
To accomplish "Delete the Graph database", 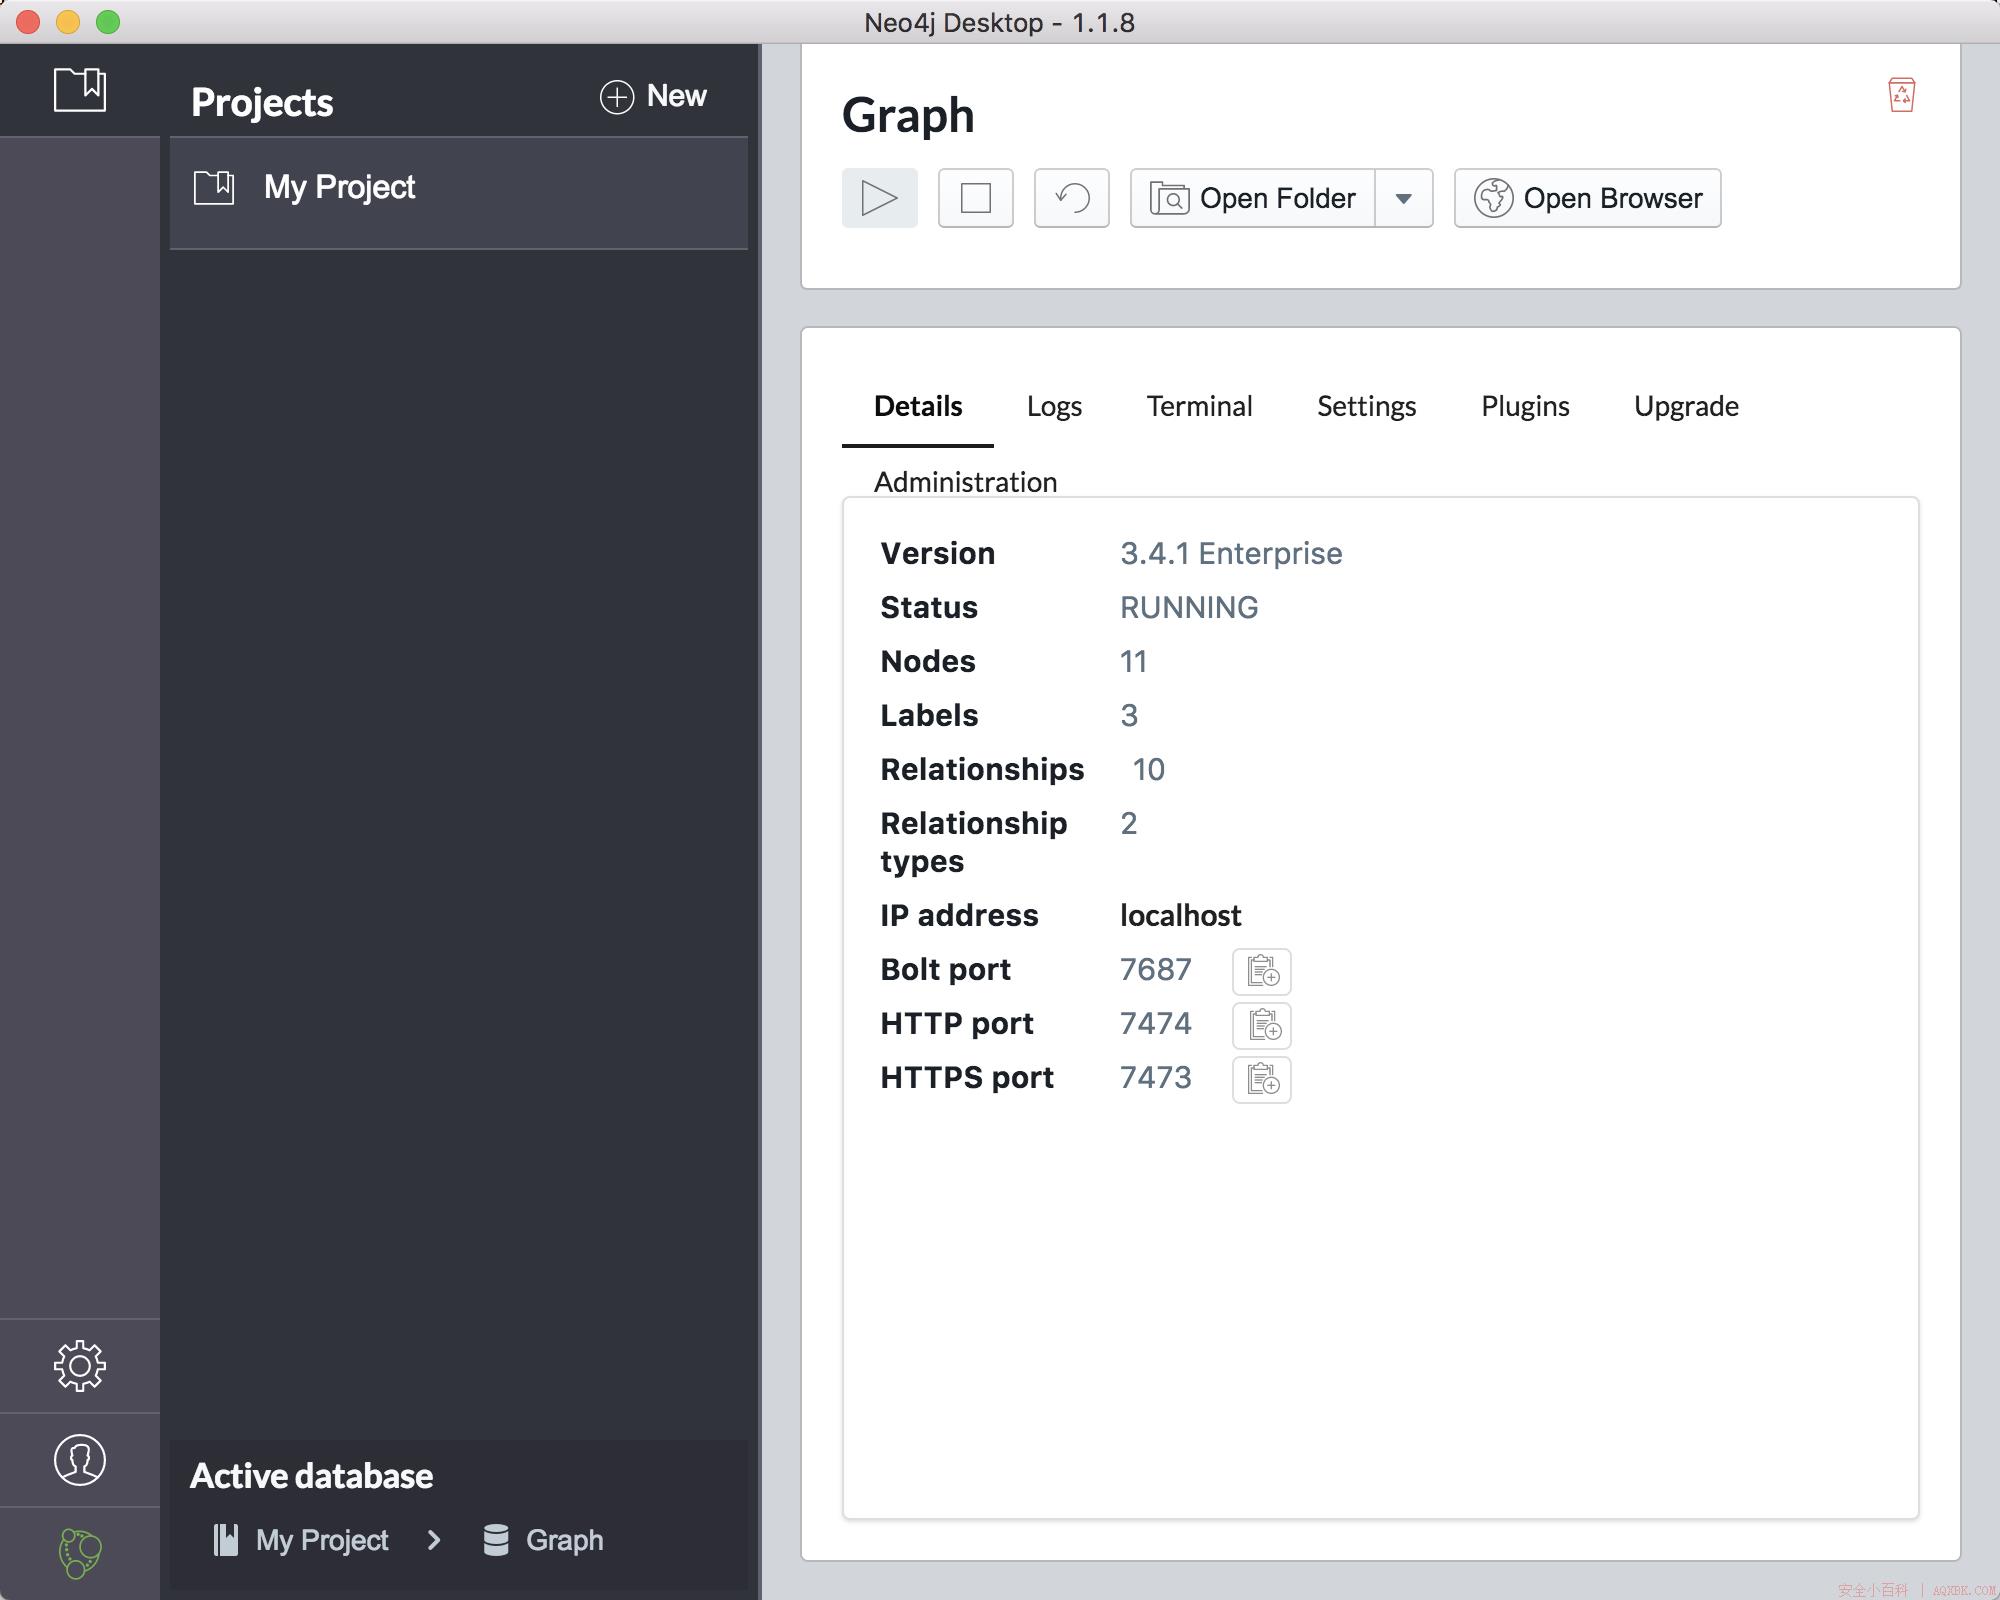I will [1902, 95].
